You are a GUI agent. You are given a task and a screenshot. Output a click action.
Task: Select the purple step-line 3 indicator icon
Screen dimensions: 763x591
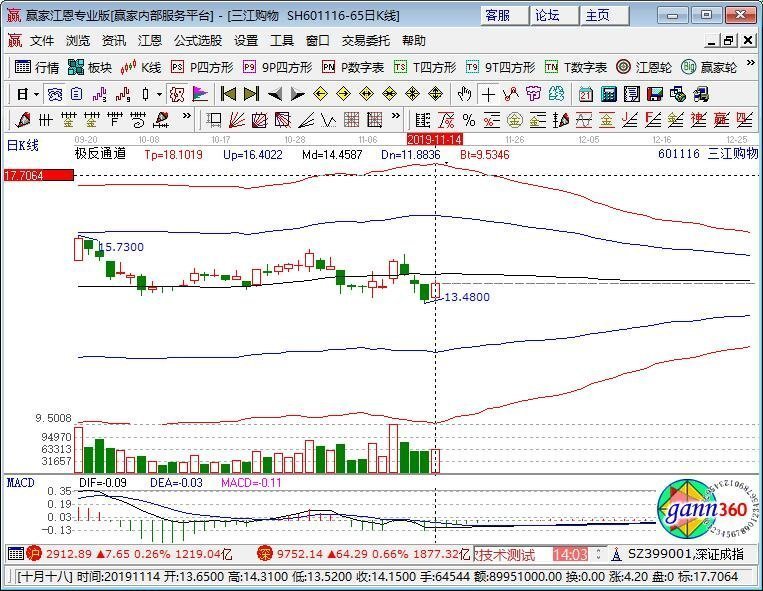(x=99, y=94)
